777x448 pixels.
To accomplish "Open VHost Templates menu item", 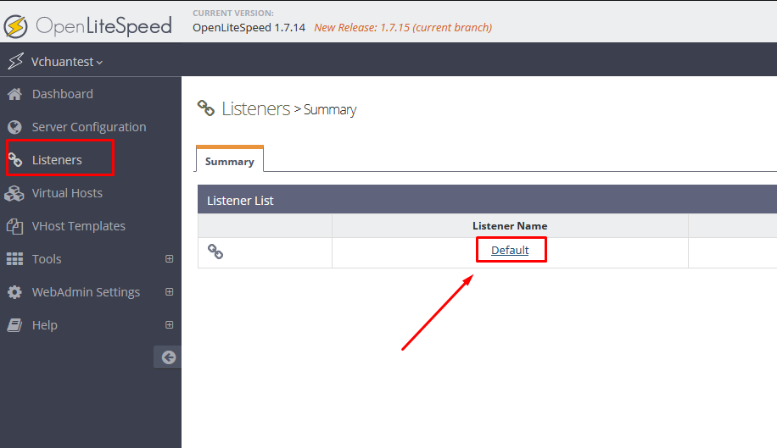I will click(79, 226).
